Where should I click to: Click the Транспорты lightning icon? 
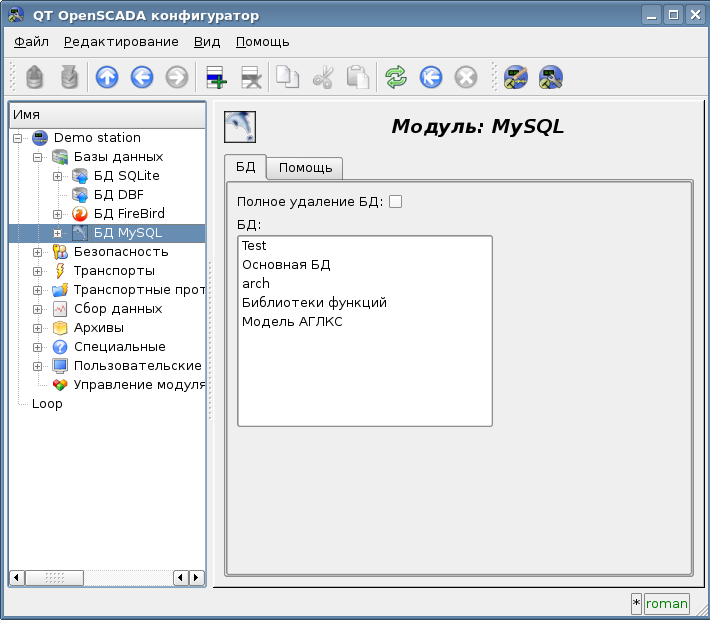(x=60, y=271)
